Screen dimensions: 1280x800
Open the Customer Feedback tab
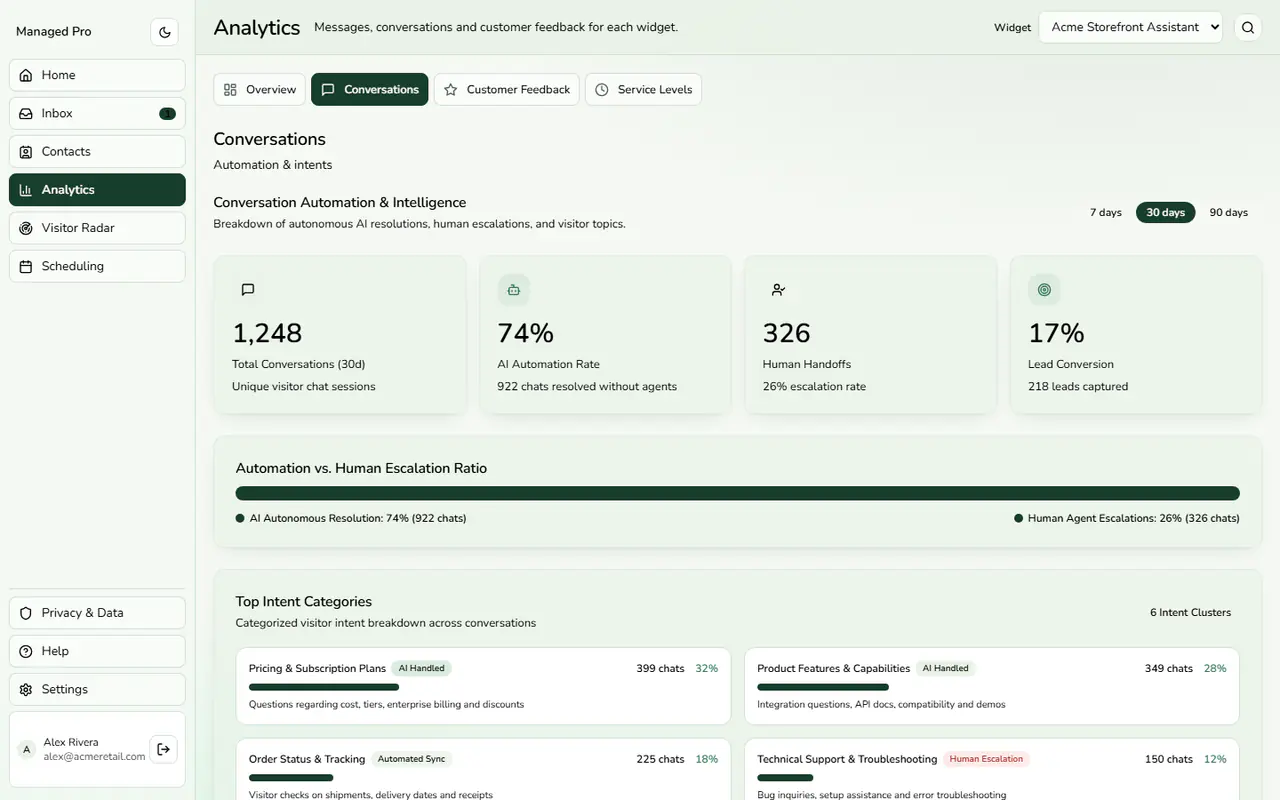click(x=506, y=89)
